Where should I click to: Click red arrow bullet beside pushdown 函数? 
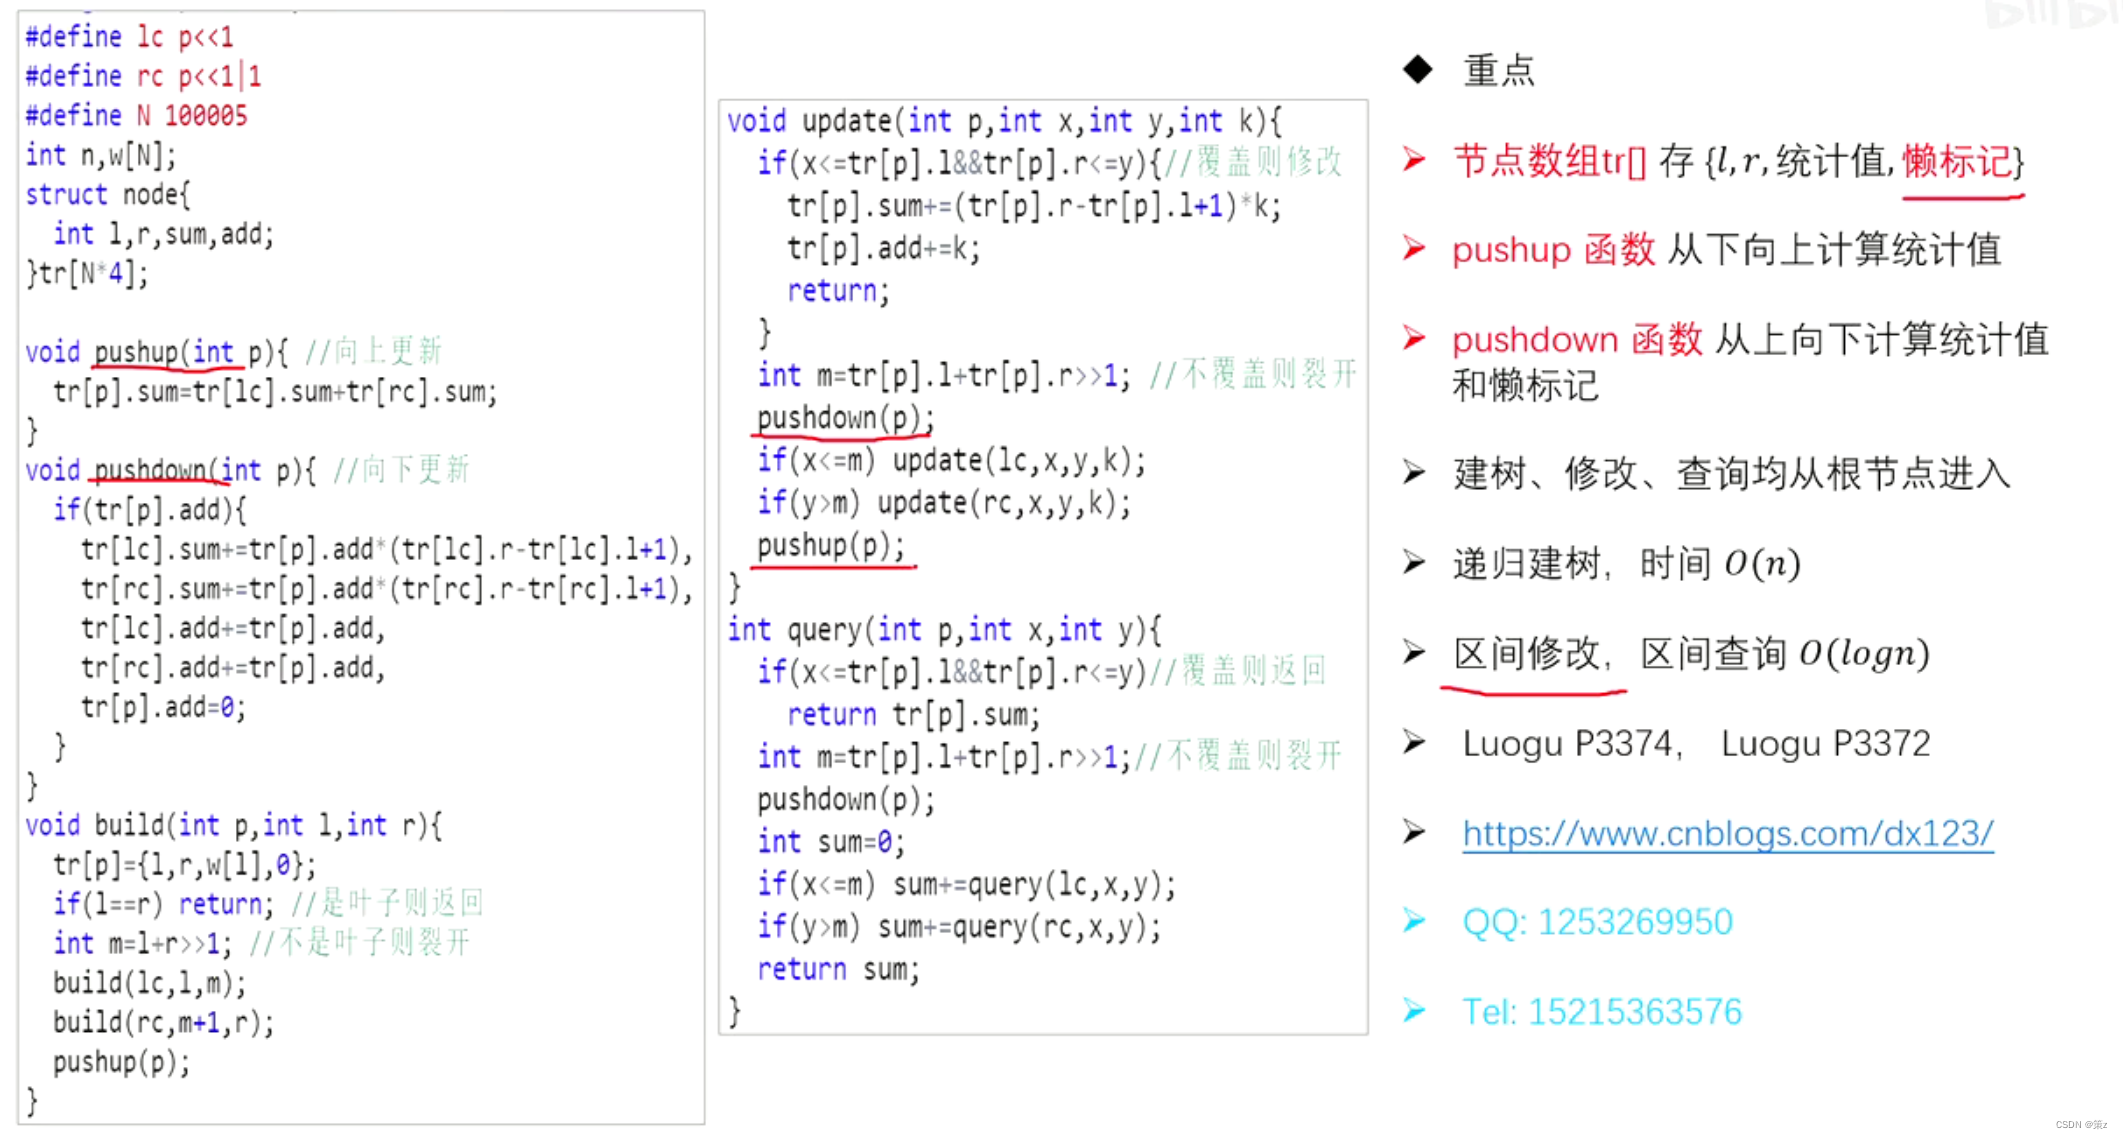point(1414,339)
